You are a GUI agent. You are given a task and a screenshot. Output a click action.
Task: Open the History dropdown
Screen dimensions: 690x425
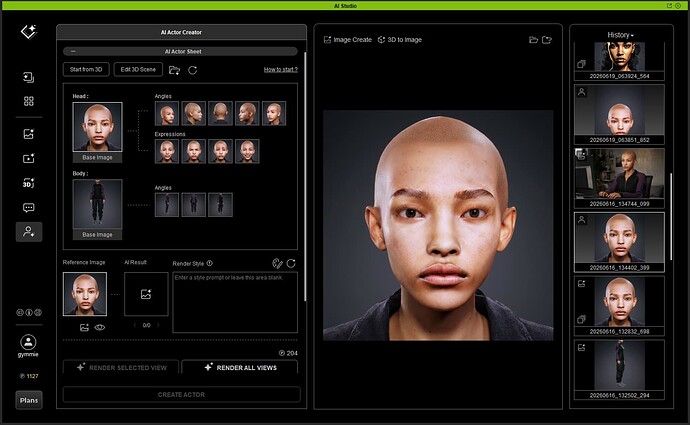tap(620, 35)
